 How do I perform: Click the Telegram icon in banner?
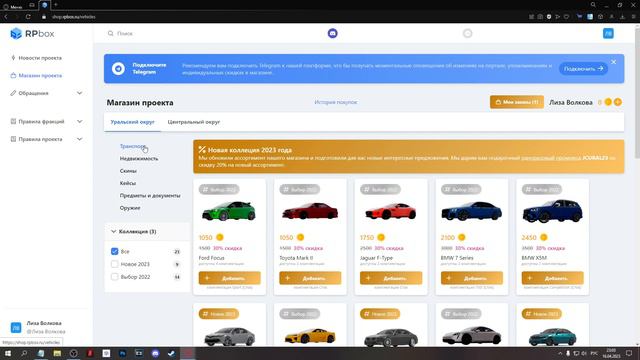(118, 69)
